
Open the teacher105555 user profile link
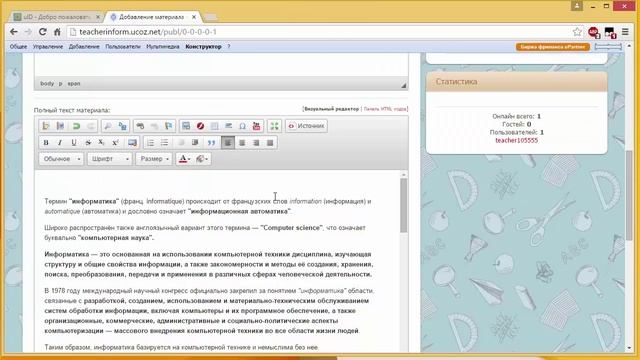(x=516, y=140)
